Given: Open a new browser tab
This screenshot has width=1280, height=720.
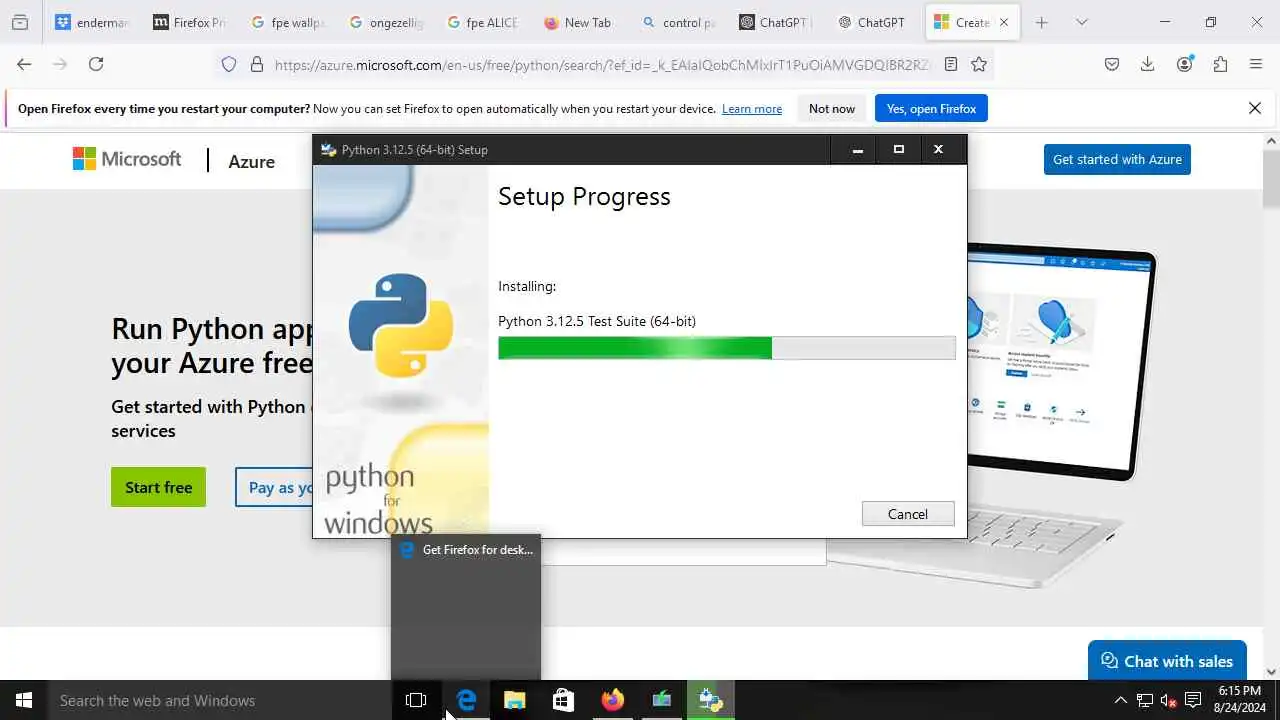Looking at the screenshot, I should pyautogui.click(x=1042, y=22).
